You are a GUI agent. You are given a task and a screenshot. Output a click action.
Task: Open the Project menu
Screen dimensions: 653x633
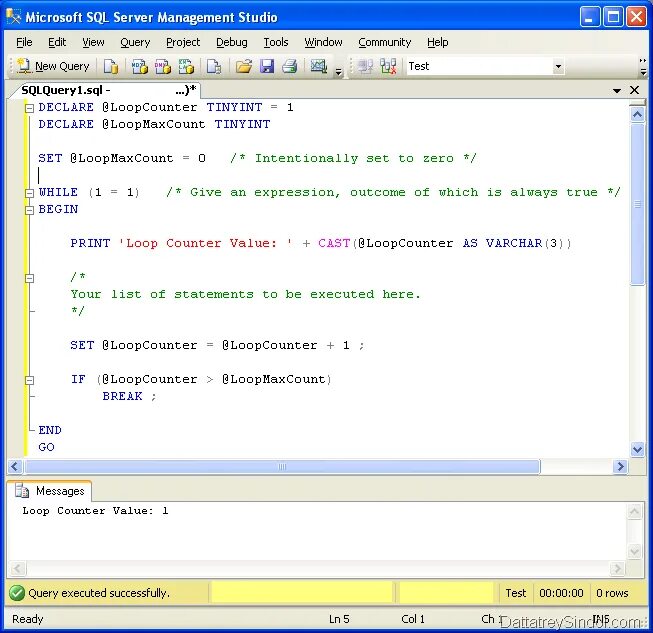click(x=183, y=42)
